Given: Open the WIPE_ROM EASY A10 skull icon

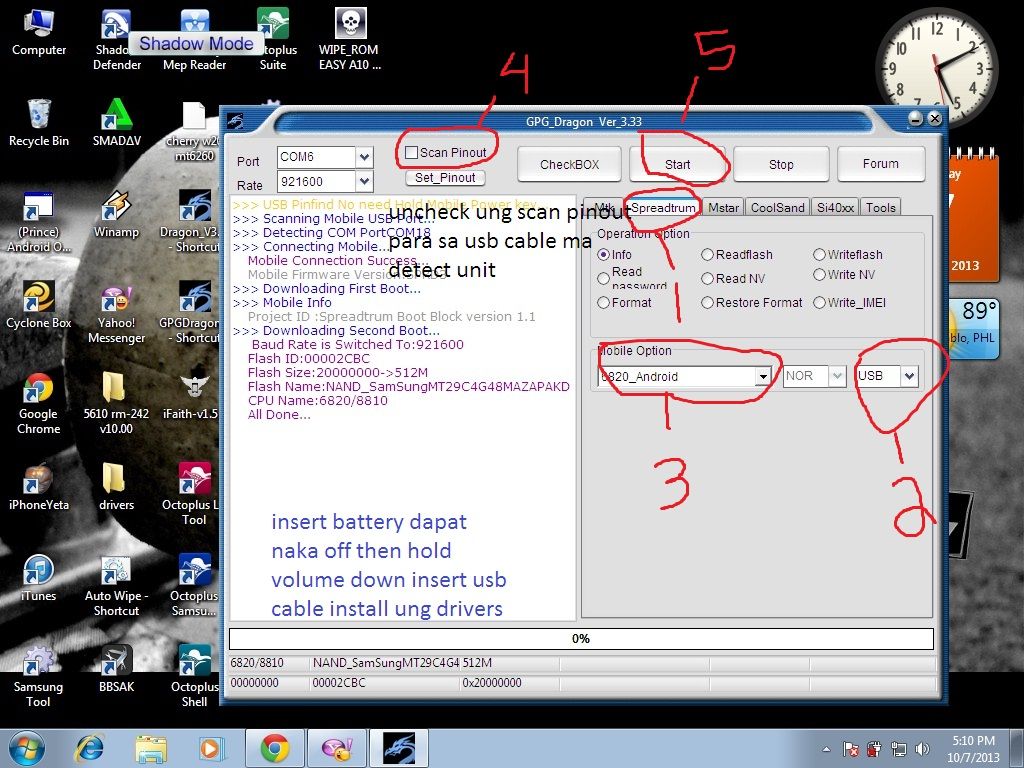Looking at the screenshot, I should click(349, 39).
